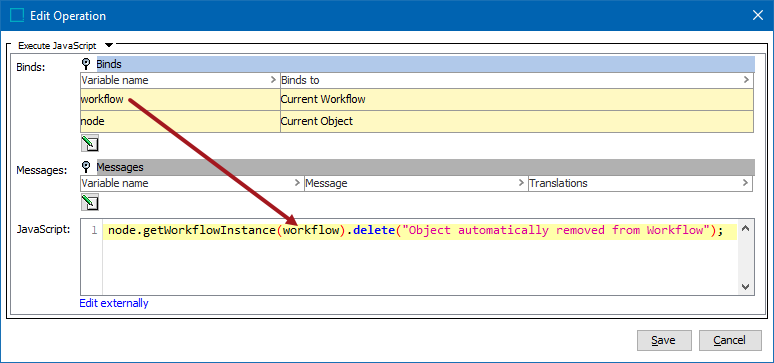Select the Current Workflow binding cell

click(x=517, y=99)
